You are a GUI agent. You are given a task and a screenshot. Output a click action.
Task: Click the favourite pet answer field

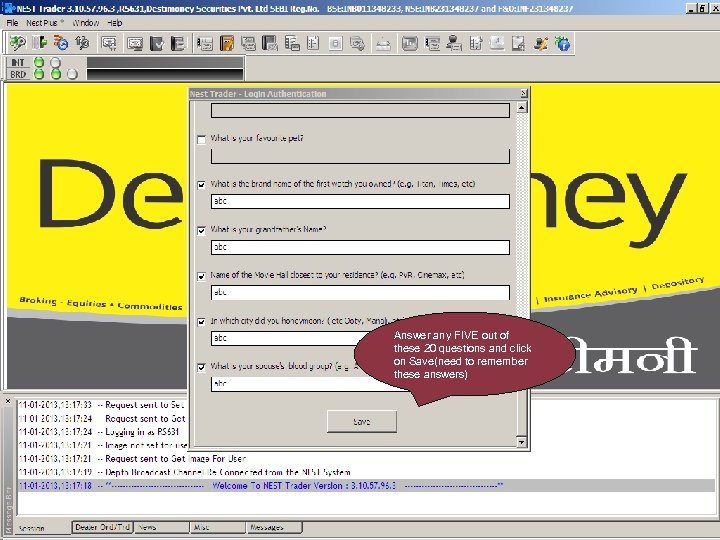coord(360,156)
